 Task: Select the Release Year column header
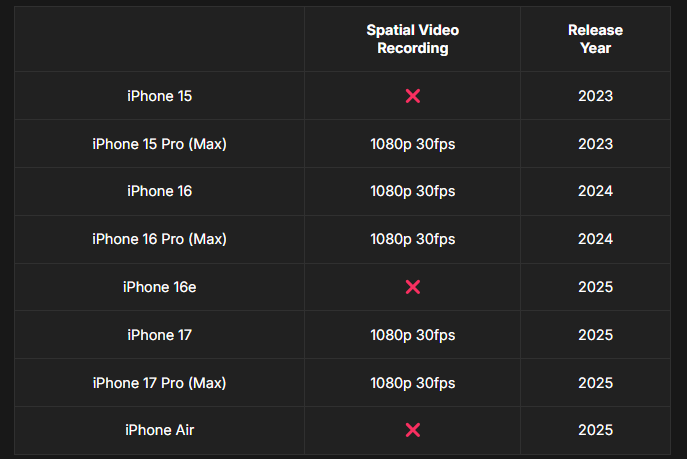coord(595,39)
